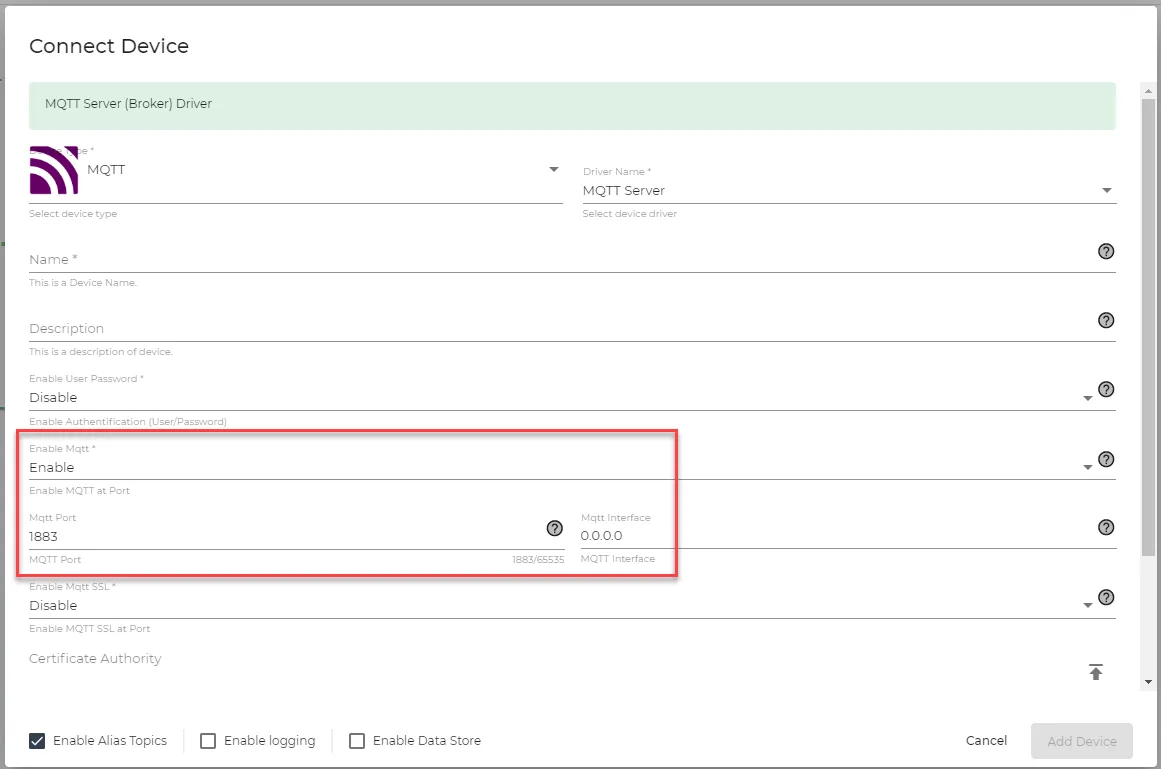Screen dimensions: 1161x769
Task: Click the purple MQTT device type logo
Action: tap(53, 169)
